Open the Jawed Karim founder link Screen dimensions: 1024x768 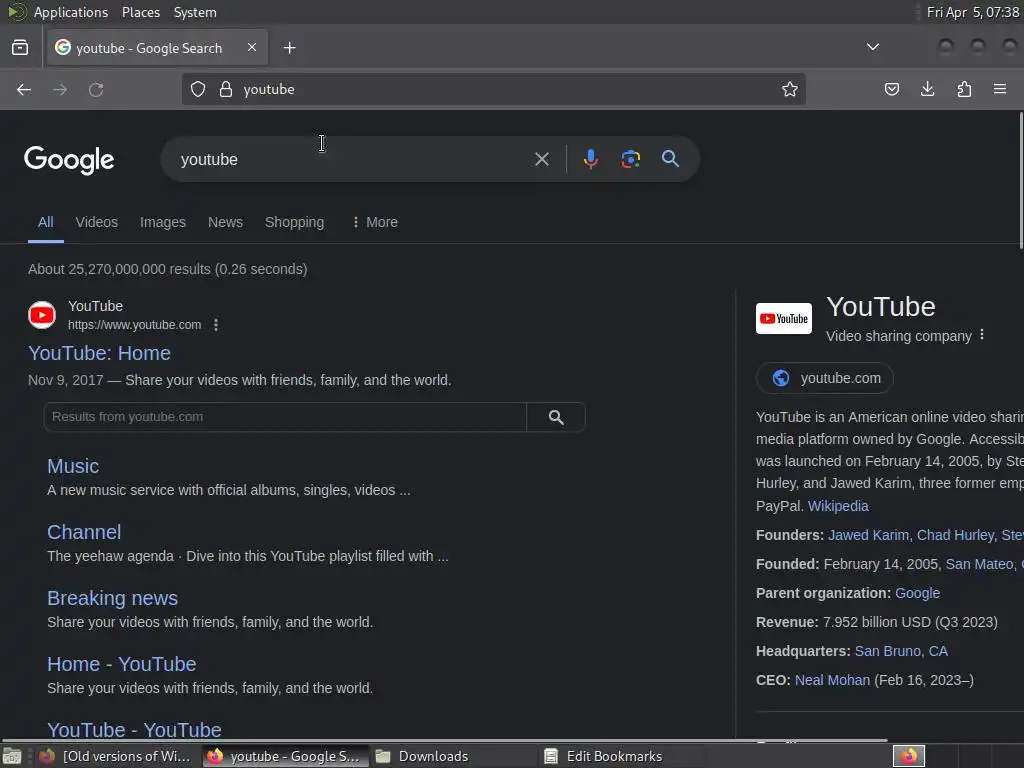869,535
